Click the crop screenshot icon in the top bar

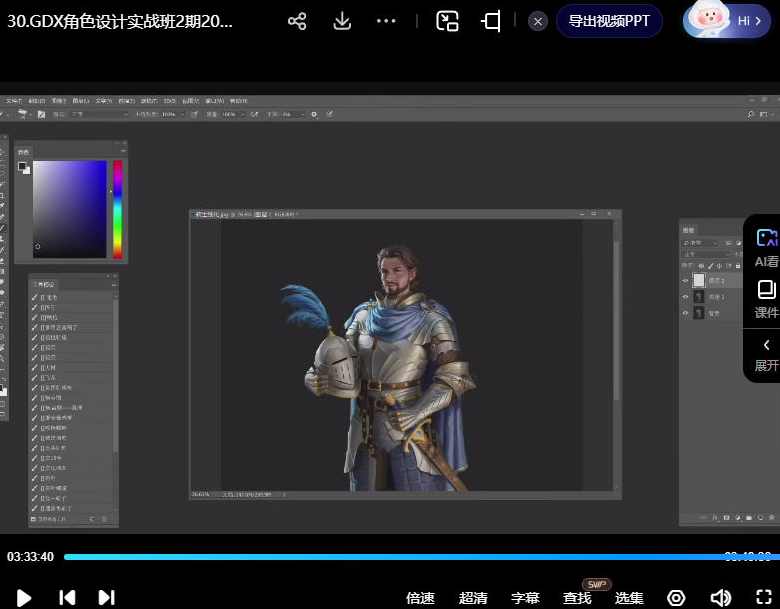[x=491, y=22]
